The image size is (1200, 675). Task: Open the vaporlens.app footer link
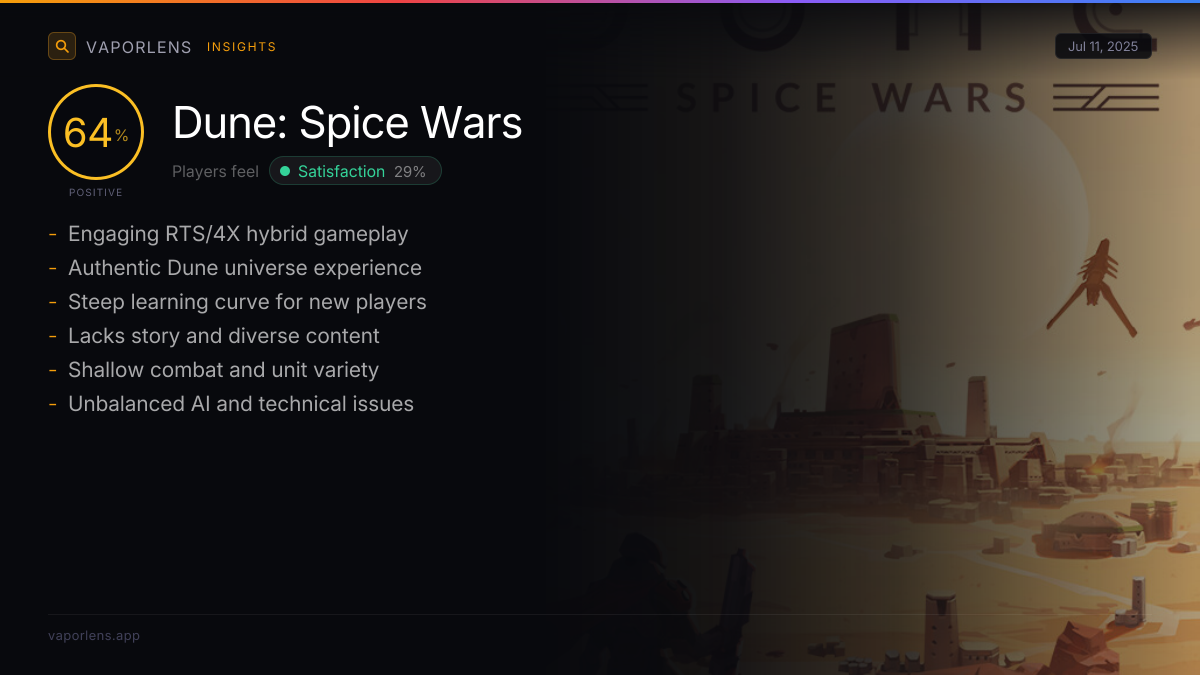pyautogui.click(x=94, y=635)
